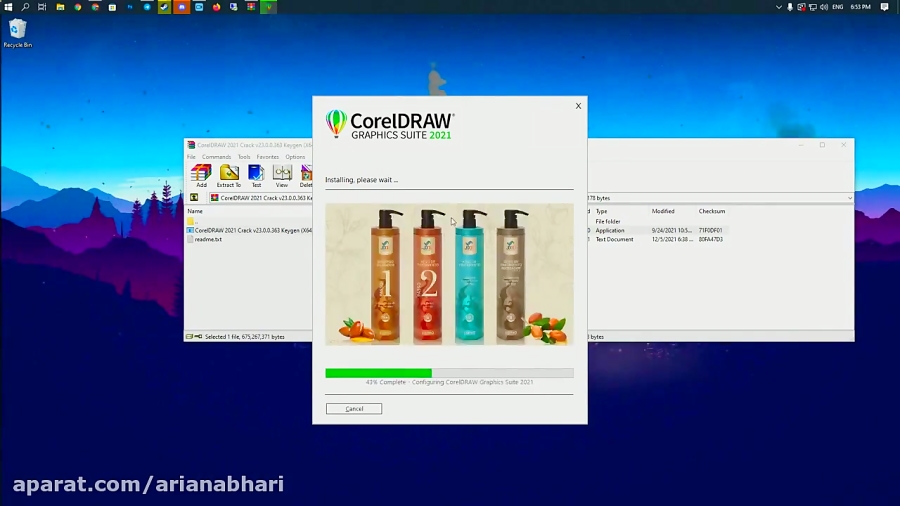Click the volume speaker tray icon
The height and width of the screenshot is (506, 900).
click(824, 7)
